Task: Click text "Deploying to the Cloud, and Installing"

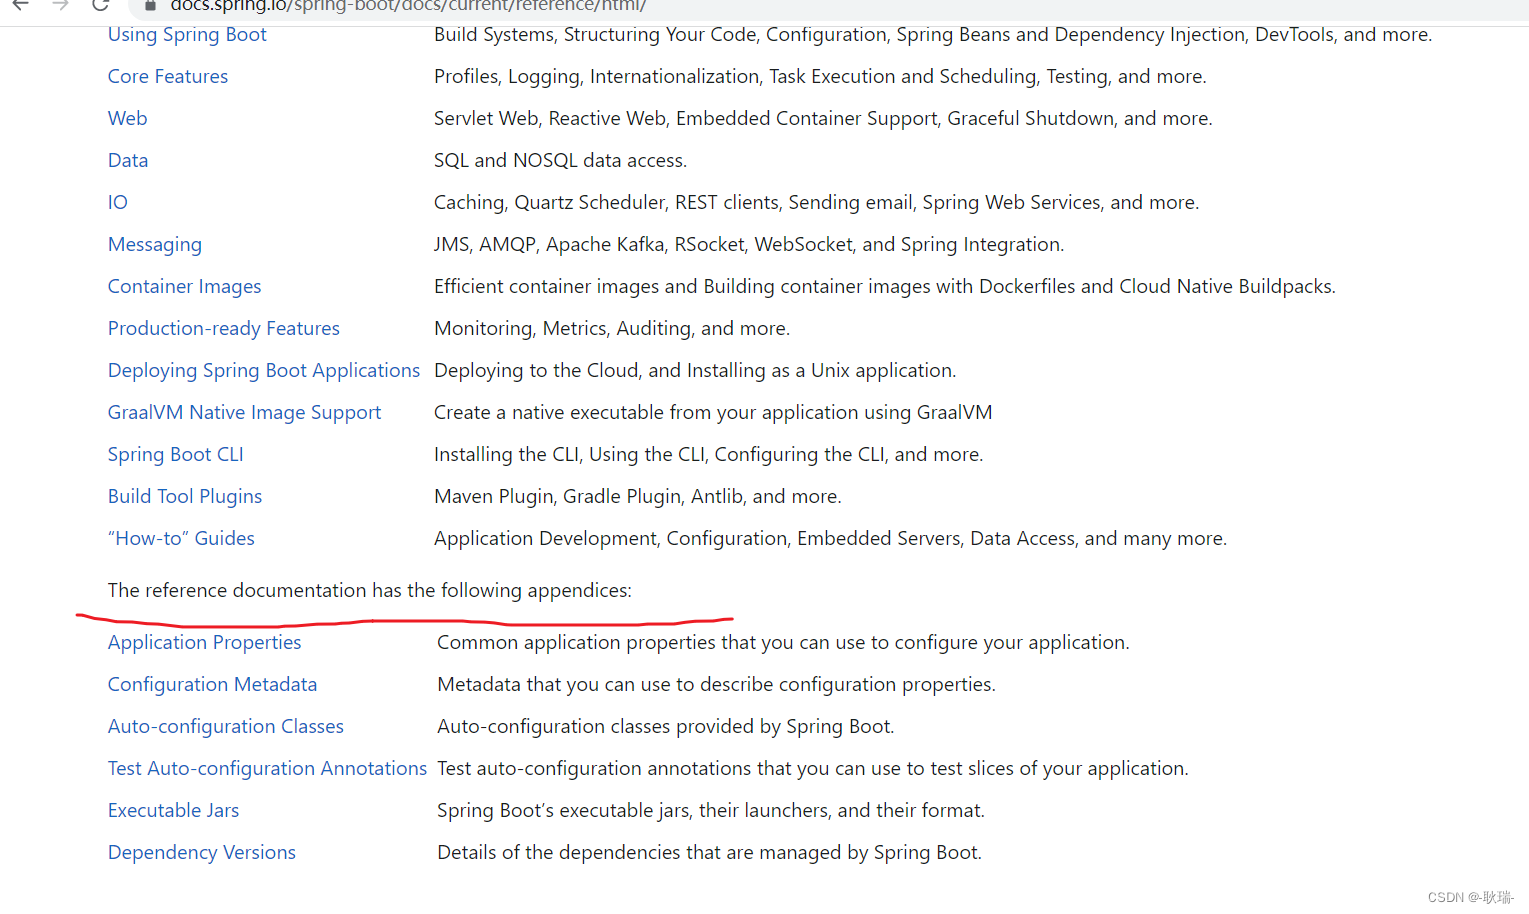Action: pyautogui.click(x=600, y=371)
